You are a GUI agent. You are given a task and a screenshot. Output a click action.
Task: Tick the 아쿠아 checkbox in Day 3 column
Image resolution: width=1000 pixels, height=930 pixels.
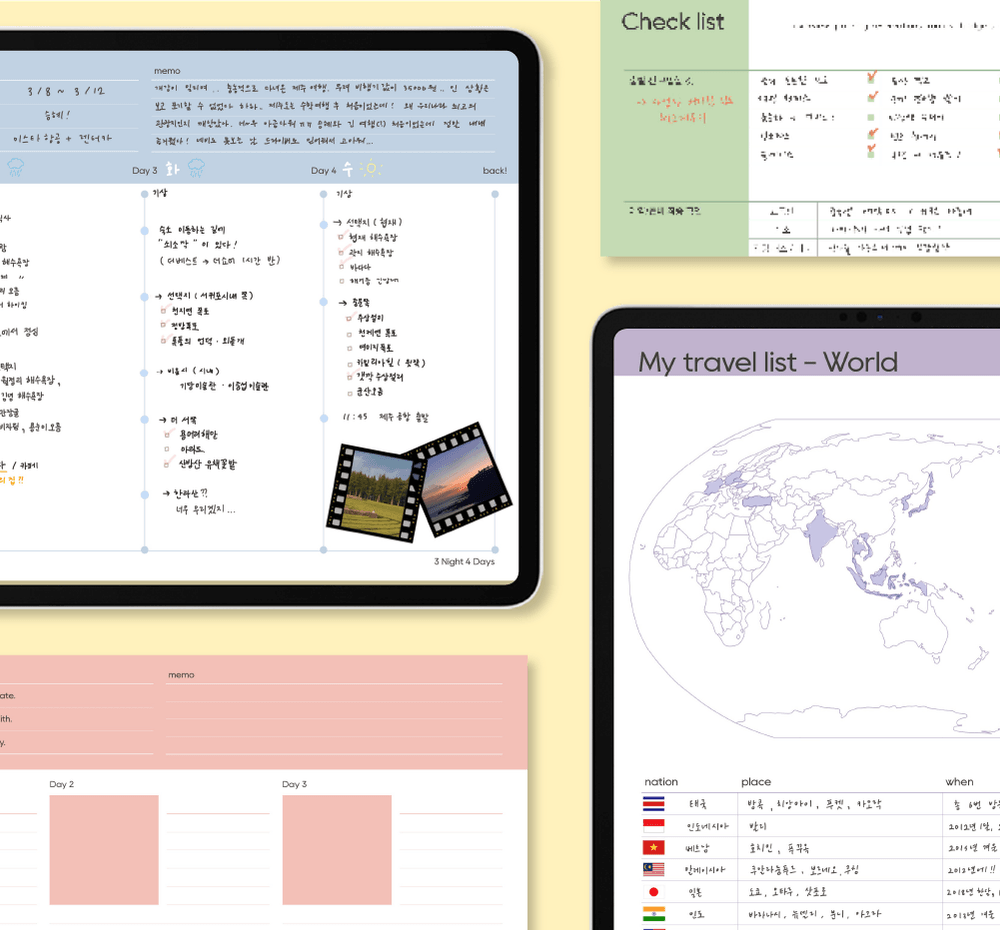tap(167, 449)
